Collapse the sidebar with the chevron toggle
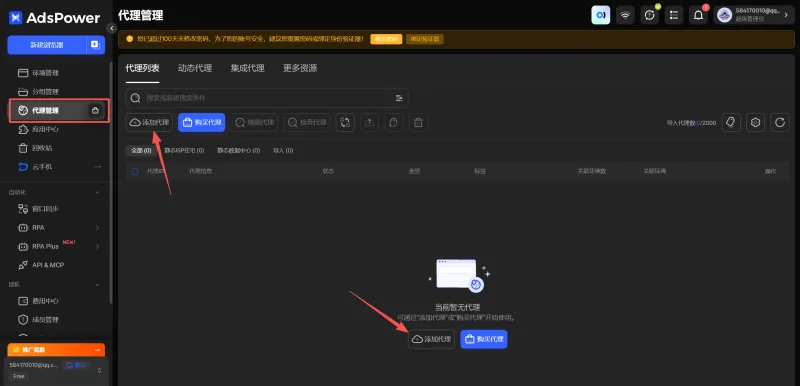The image size is (800, 386). point(112,28)
